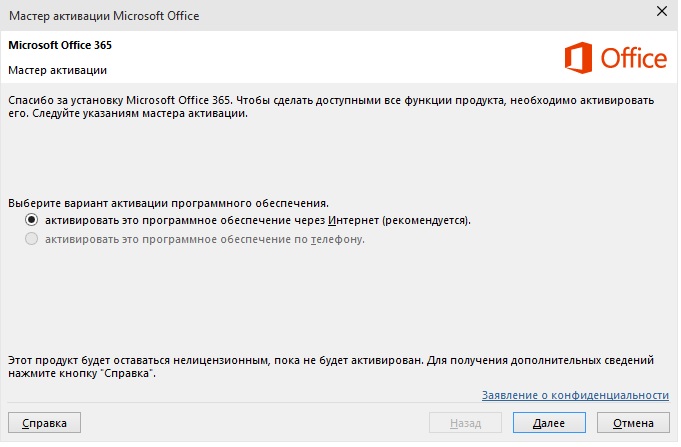Close the activation wizard with X
The image size is (681, 447).
pos(661,11)
